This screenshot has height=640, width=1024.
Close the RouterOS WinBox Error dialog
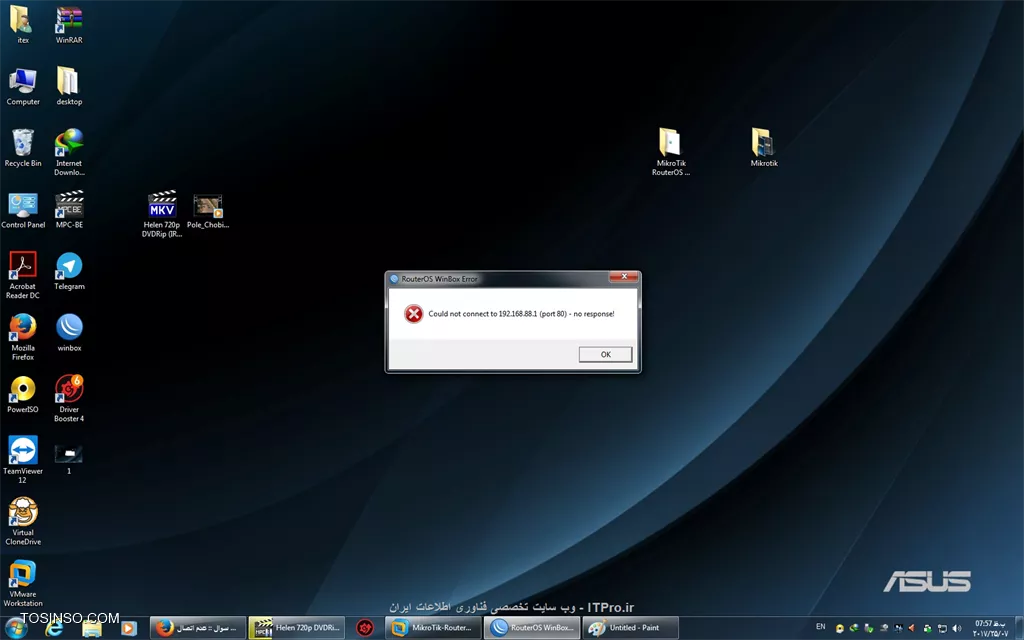coord(626,279)
